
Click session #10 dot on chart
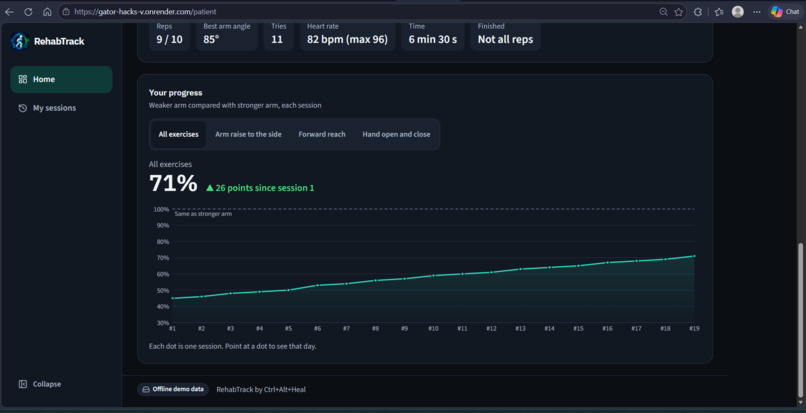coord(434,276)
